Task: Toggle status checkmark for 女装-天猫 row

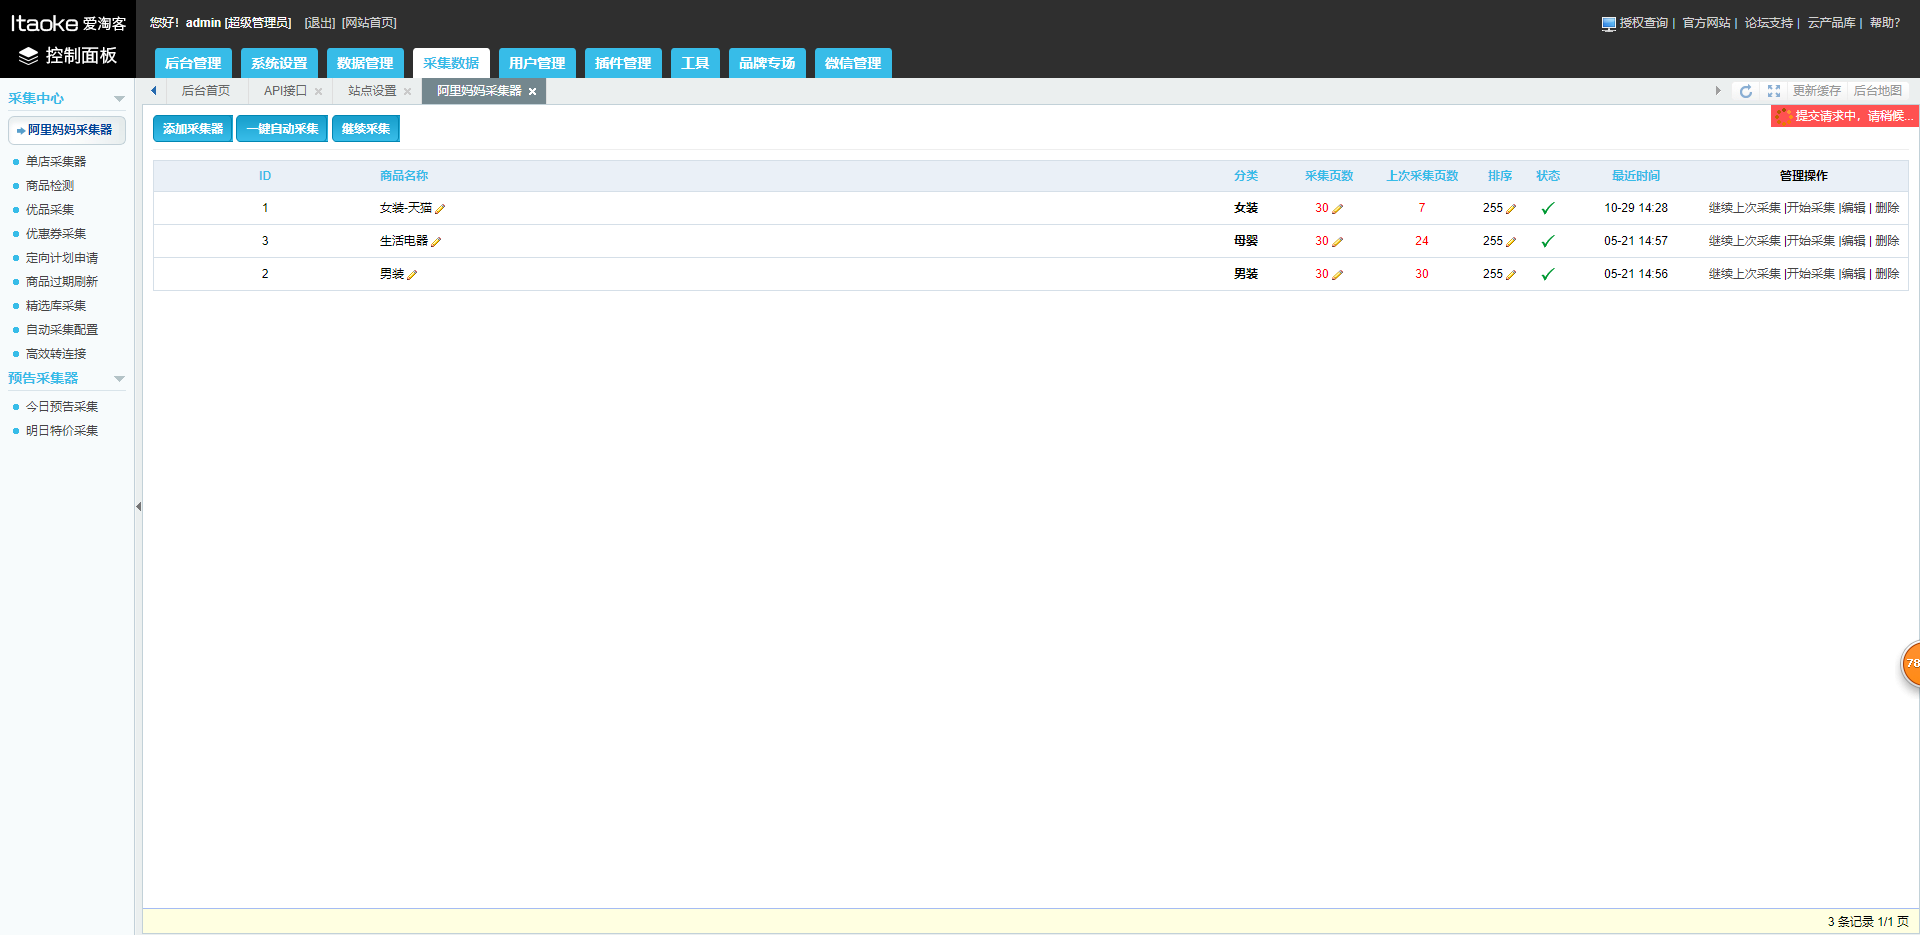Action: [x=1547, y=209]
